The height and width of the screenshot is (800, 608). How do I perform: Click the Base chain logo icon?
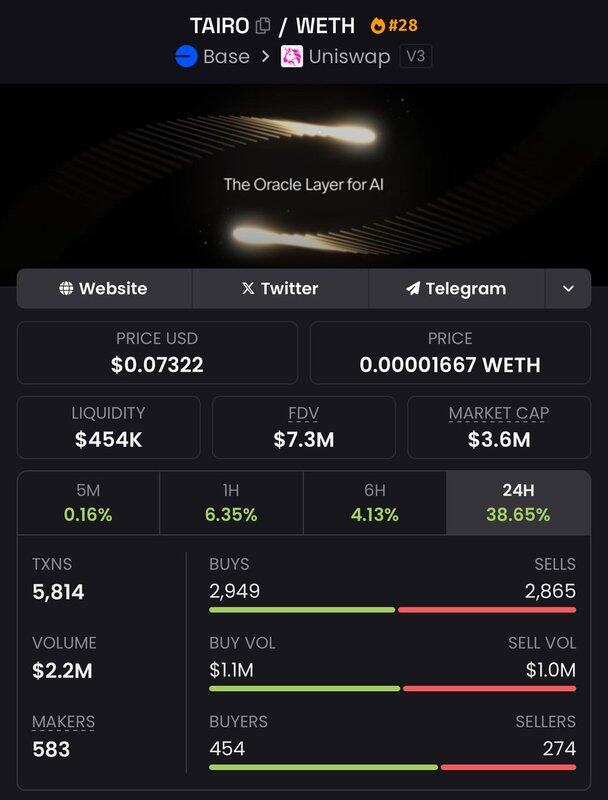(187, 56)
